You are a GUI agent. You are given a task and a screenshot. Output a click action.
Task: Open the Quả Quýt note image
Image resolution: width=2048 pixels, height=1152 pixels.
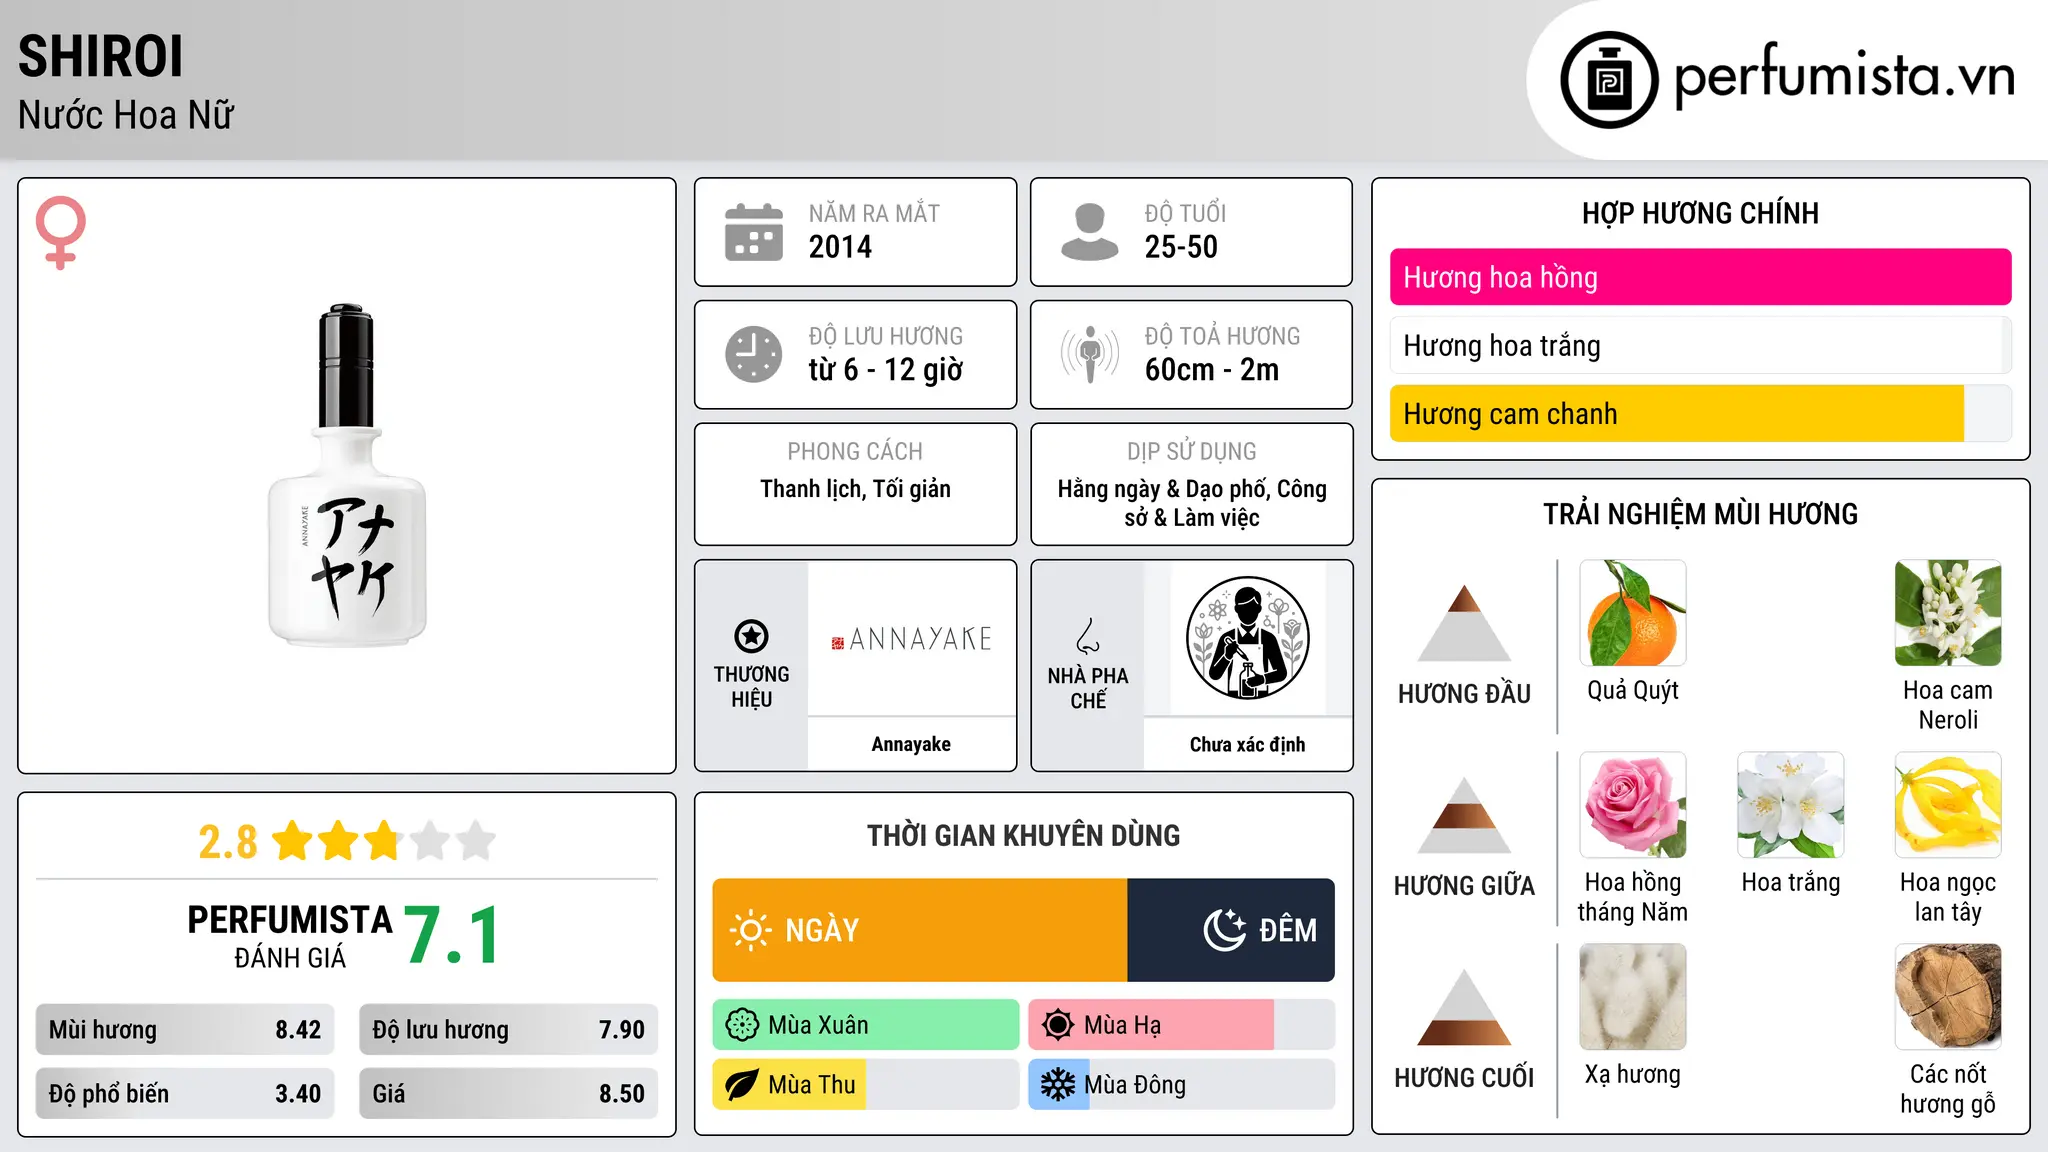[1633, 613]
